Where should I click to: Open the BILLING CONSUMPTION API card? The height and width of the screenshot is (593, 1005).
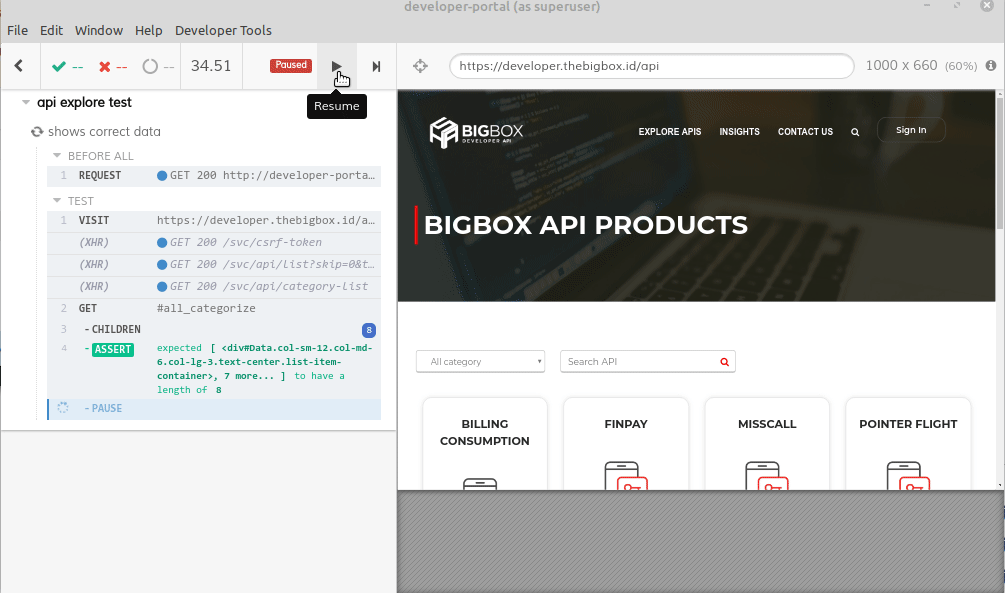tap(485, 444)
